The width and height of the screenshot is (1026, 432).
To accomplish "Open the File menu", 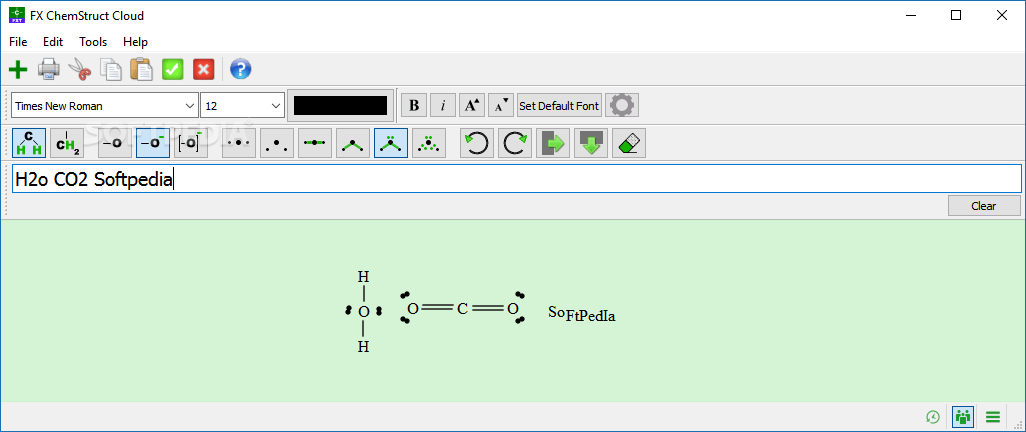I will point(18,42).
